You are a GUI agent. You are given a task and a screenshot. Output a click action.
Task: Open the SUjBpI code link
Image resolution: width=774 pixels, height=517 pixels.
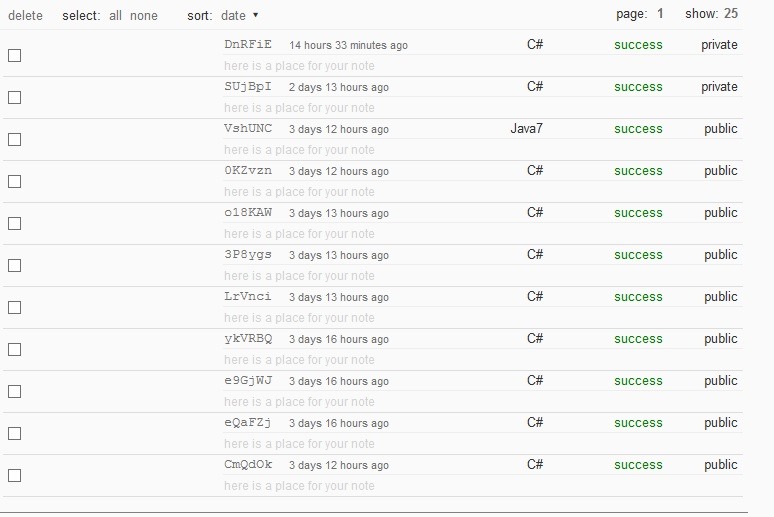point(248,86)
